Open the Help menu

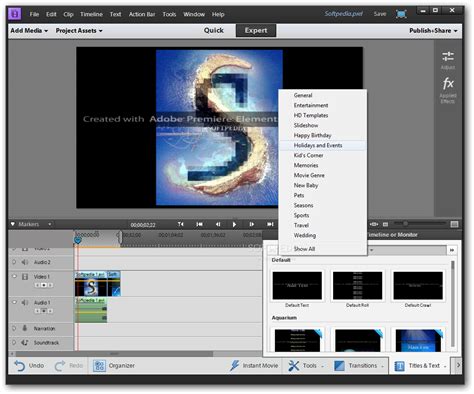(218, 14)
